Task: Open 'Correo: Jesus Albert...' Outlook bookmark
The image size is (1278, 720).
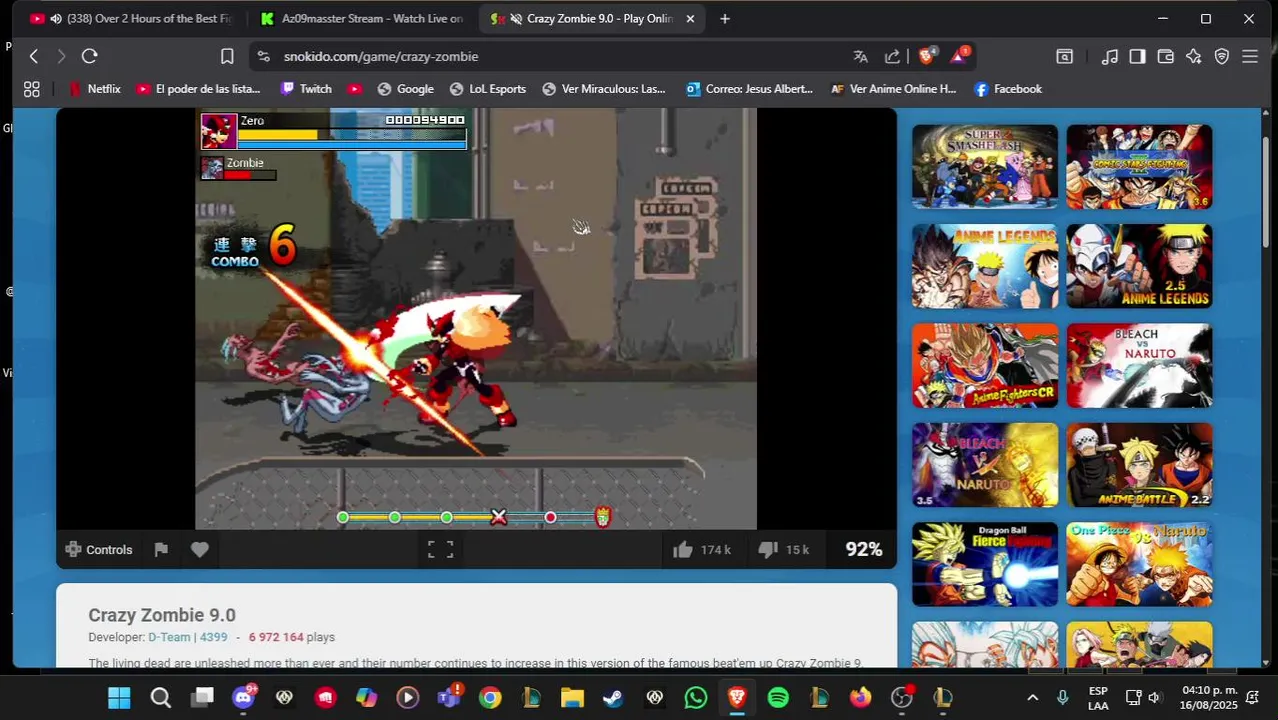Action: click(x=749, y=89)
